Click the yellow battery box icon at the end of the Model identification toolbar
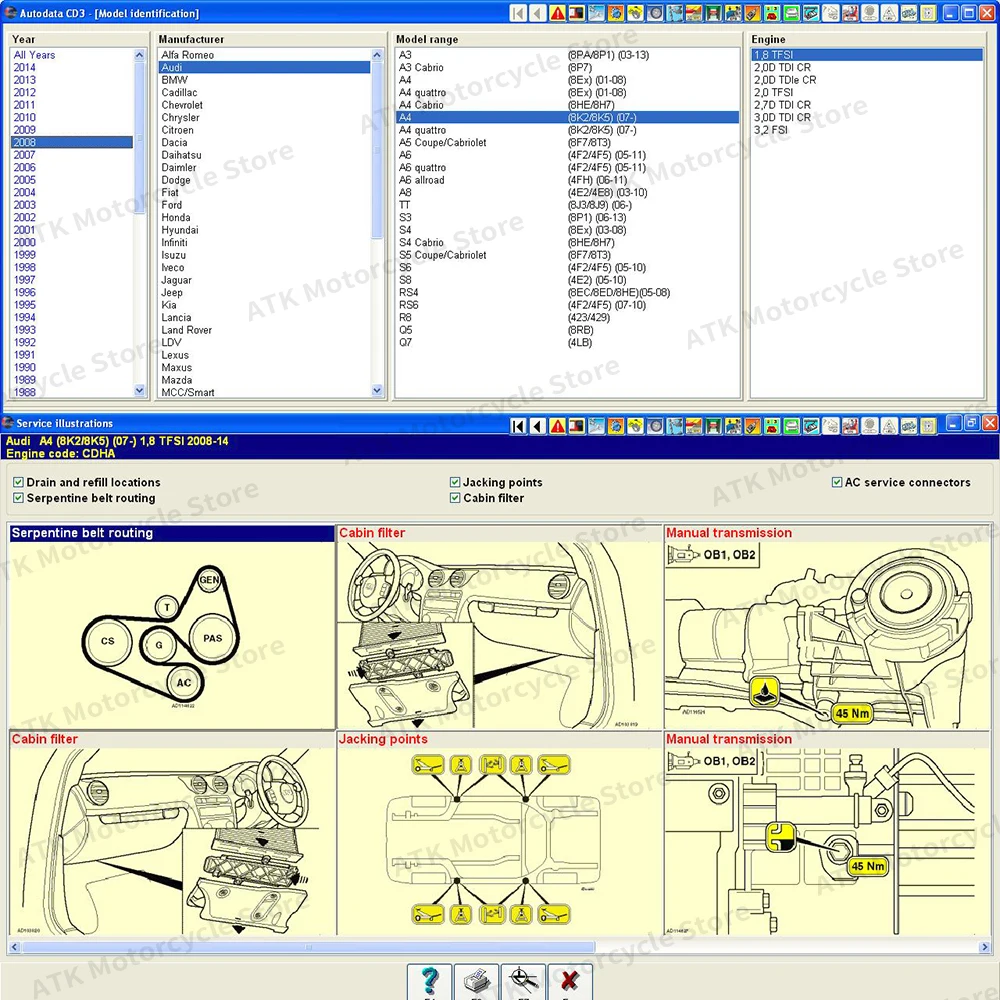The image size is (1000, 1000). tap(928, 13)
